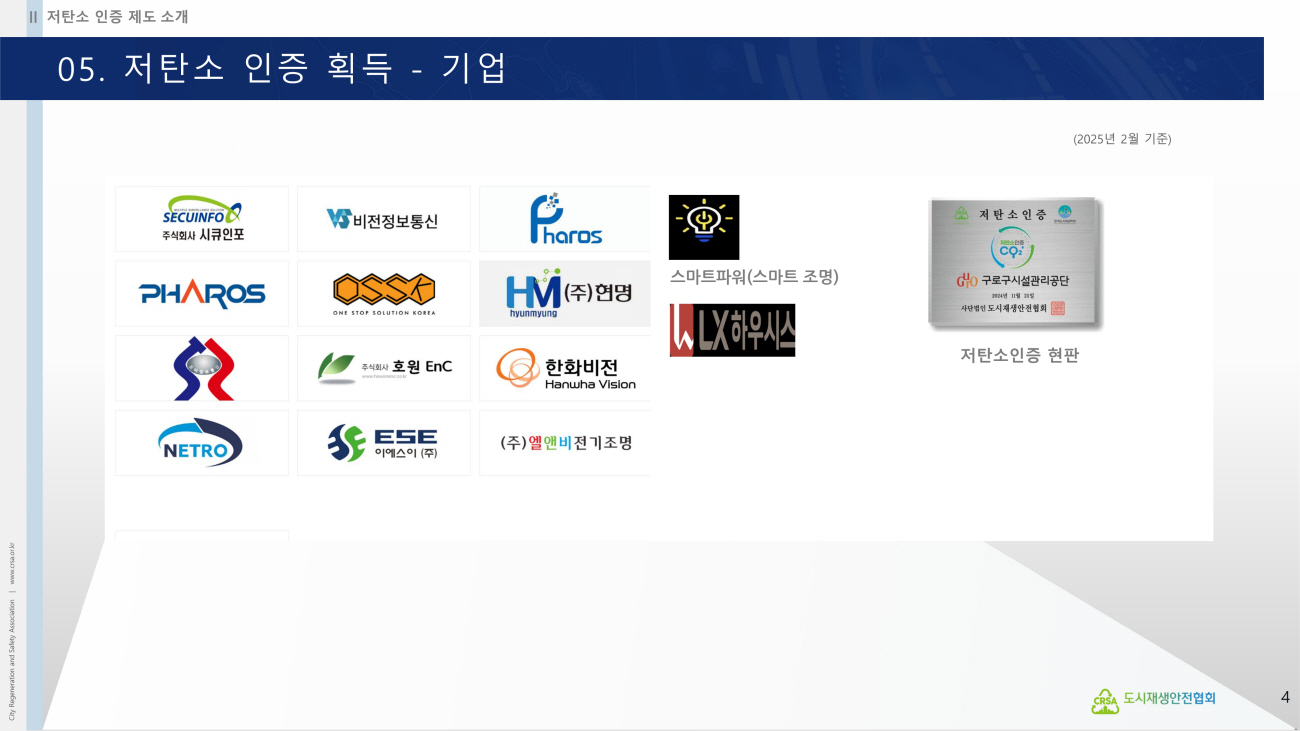Select the LX하우시스 logo

click(x=732, y=330)
